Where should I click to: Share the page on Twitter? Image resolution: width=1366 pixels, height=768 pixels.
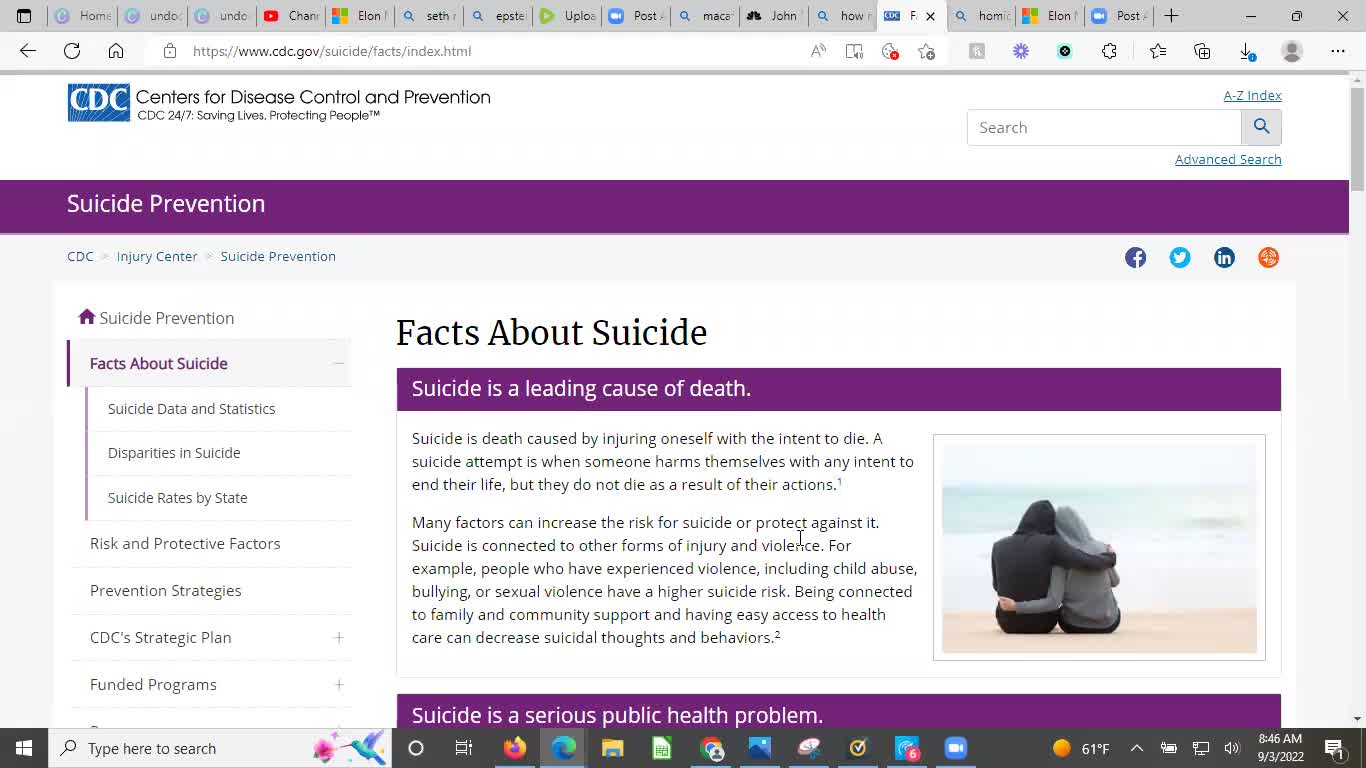pos(1180,257)
